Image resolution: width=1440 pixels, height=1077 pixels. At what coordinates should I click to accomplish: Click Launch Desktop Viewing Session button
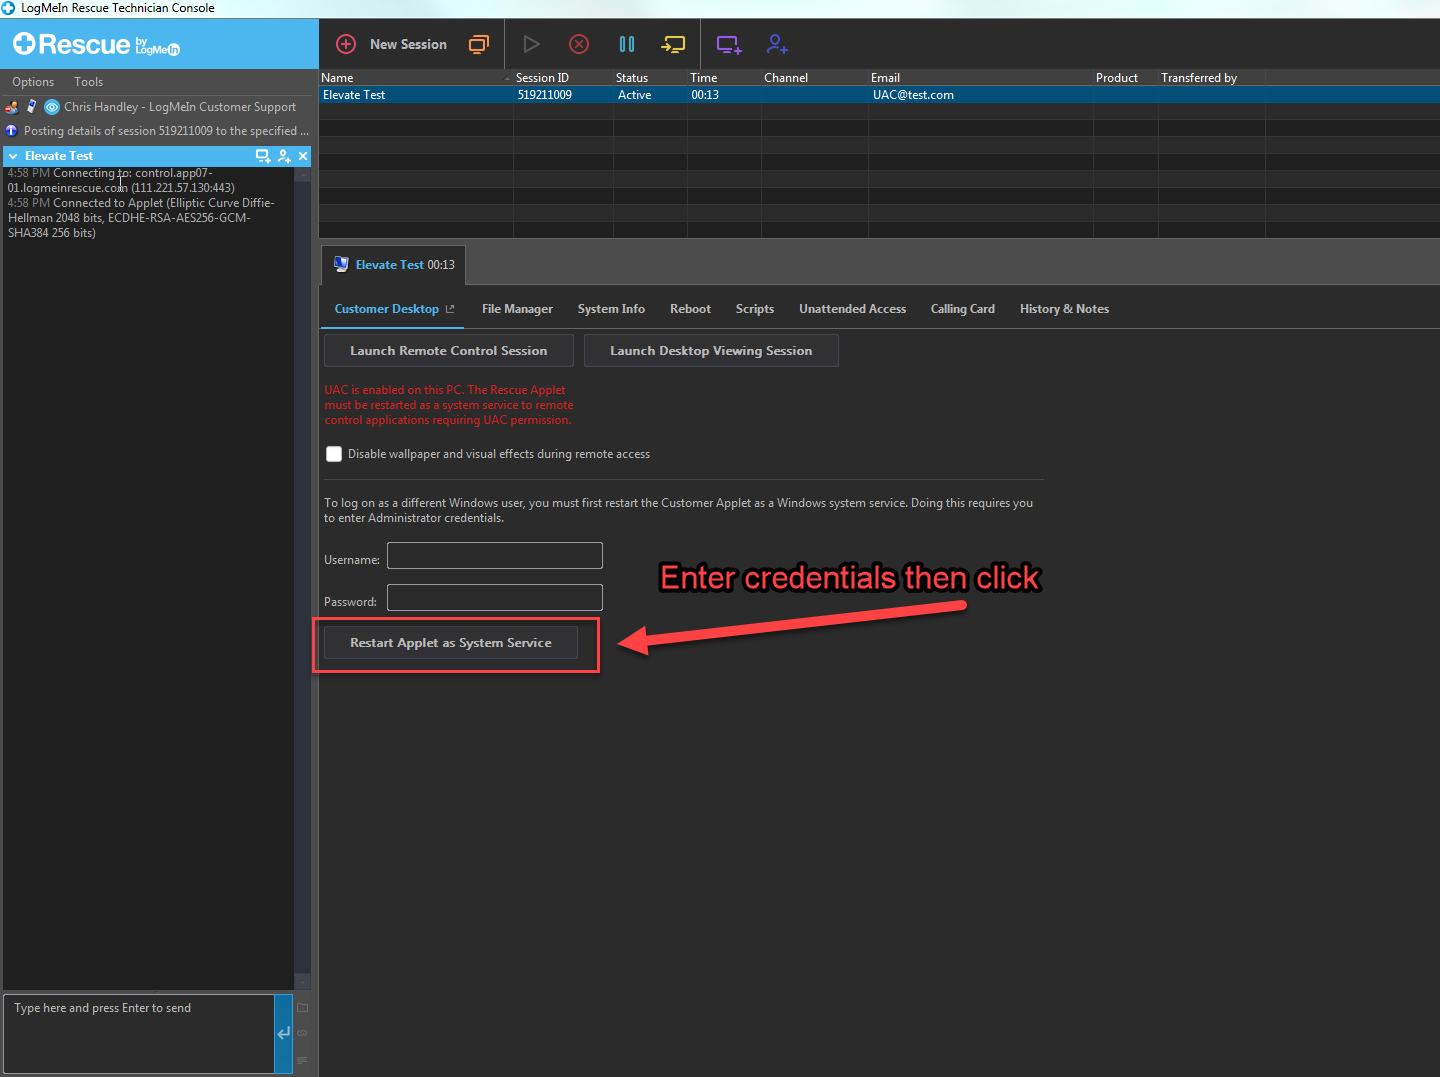coord(711,351)
